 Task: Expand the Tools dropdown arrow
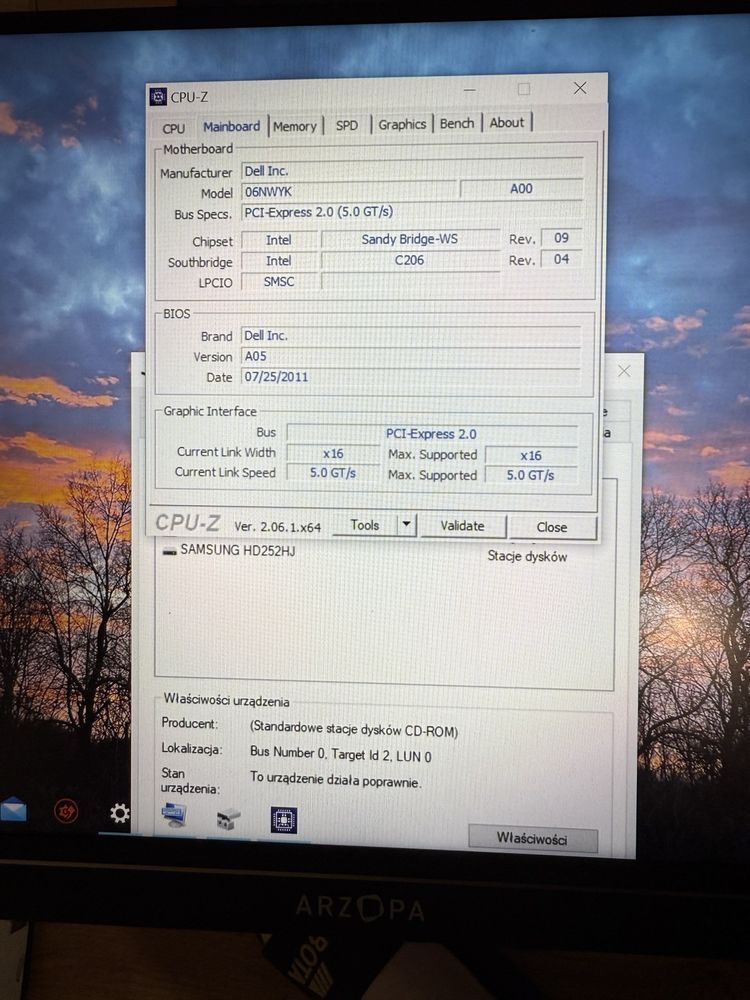click(x=406, y=526)
